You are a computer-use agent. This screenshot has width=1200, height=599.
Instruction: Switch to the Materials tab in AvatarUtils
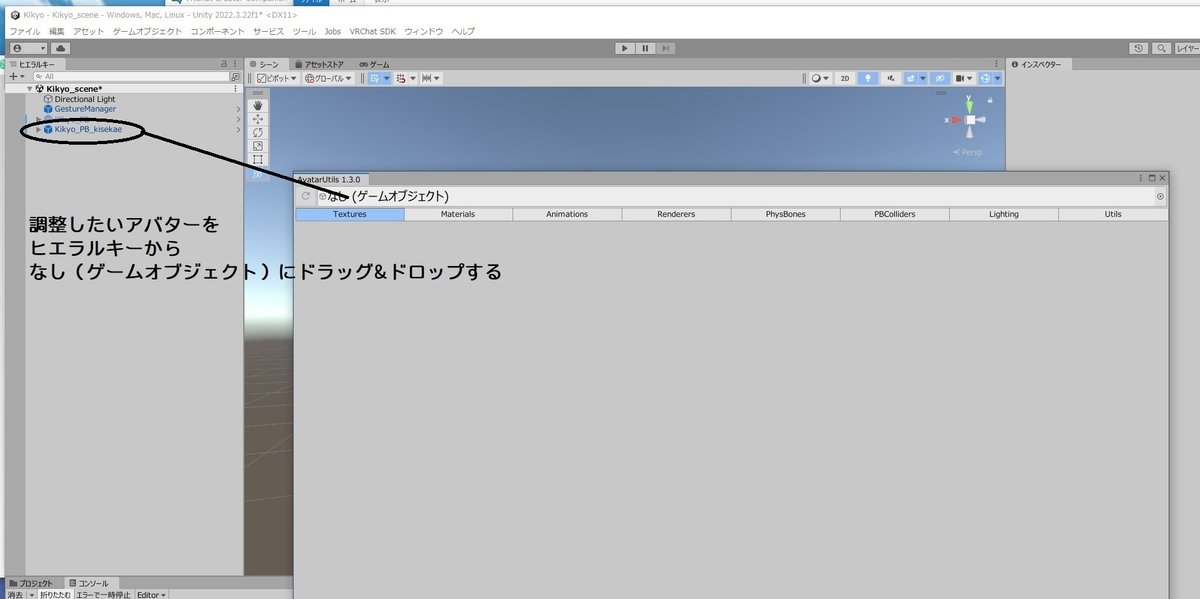457,213
